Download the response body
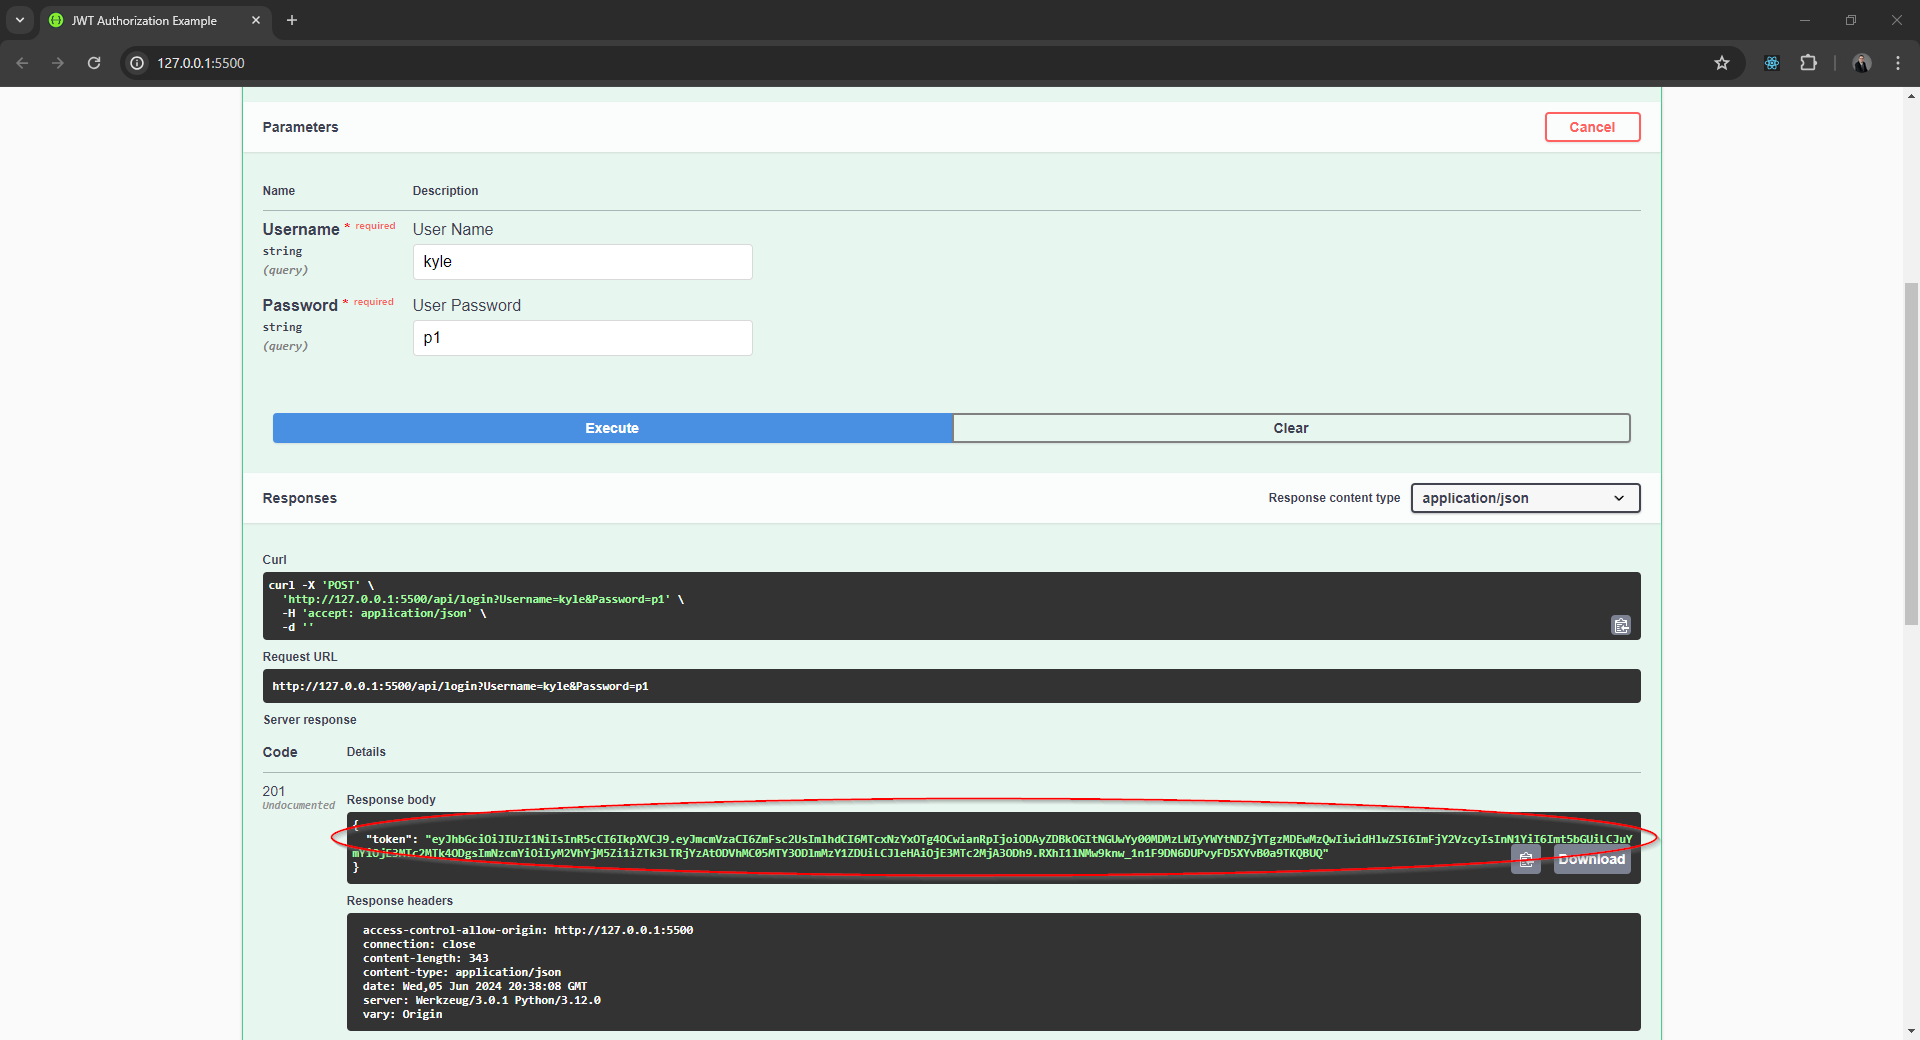1920x1040 pixels. pyautogui.click(x=1591, y=860)
